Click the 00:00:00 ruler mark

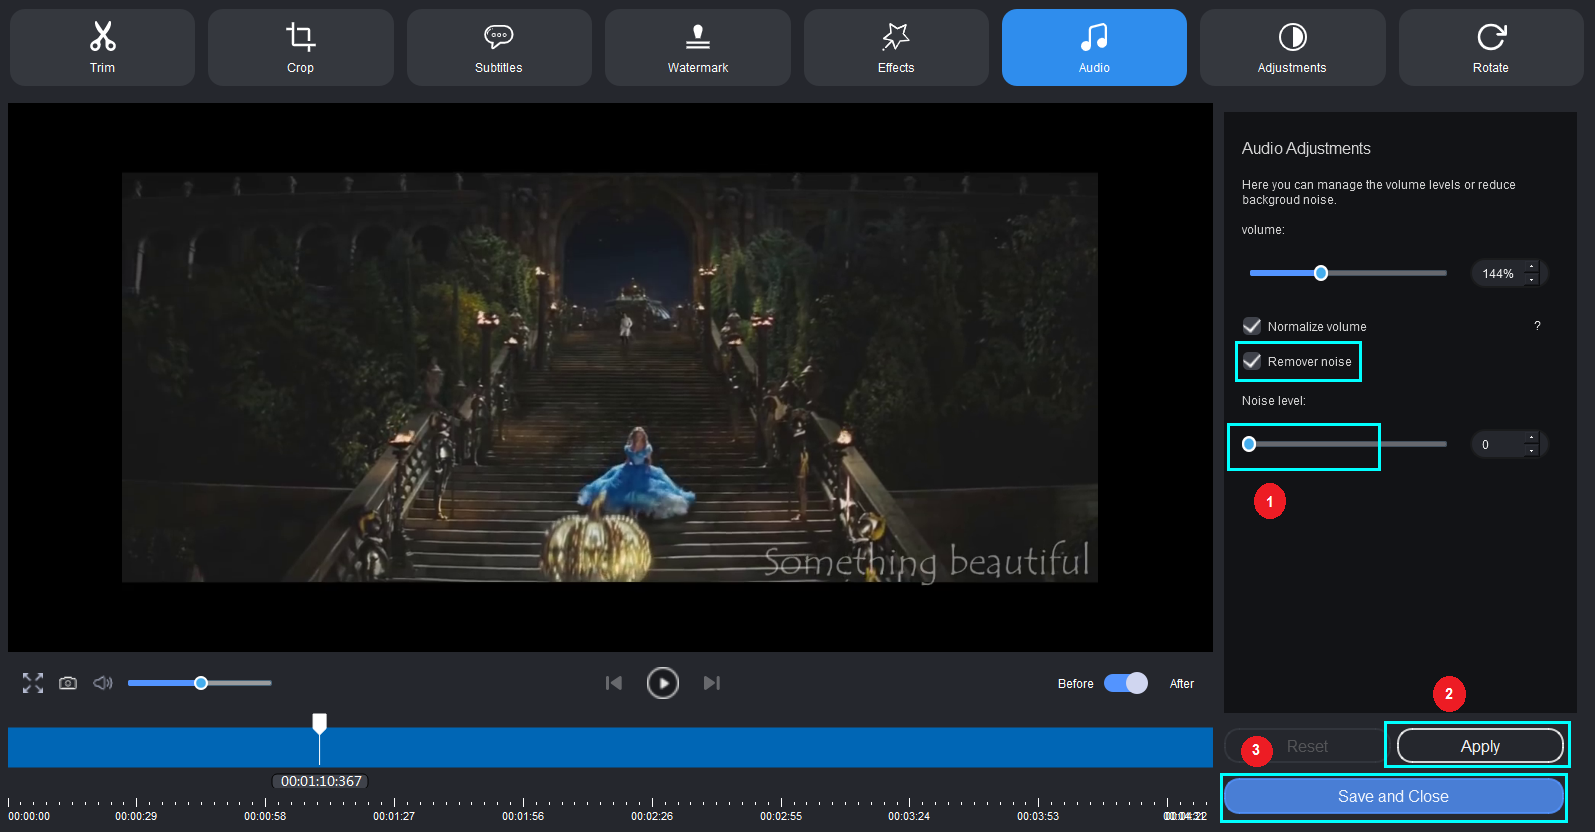tap(29, 816)
